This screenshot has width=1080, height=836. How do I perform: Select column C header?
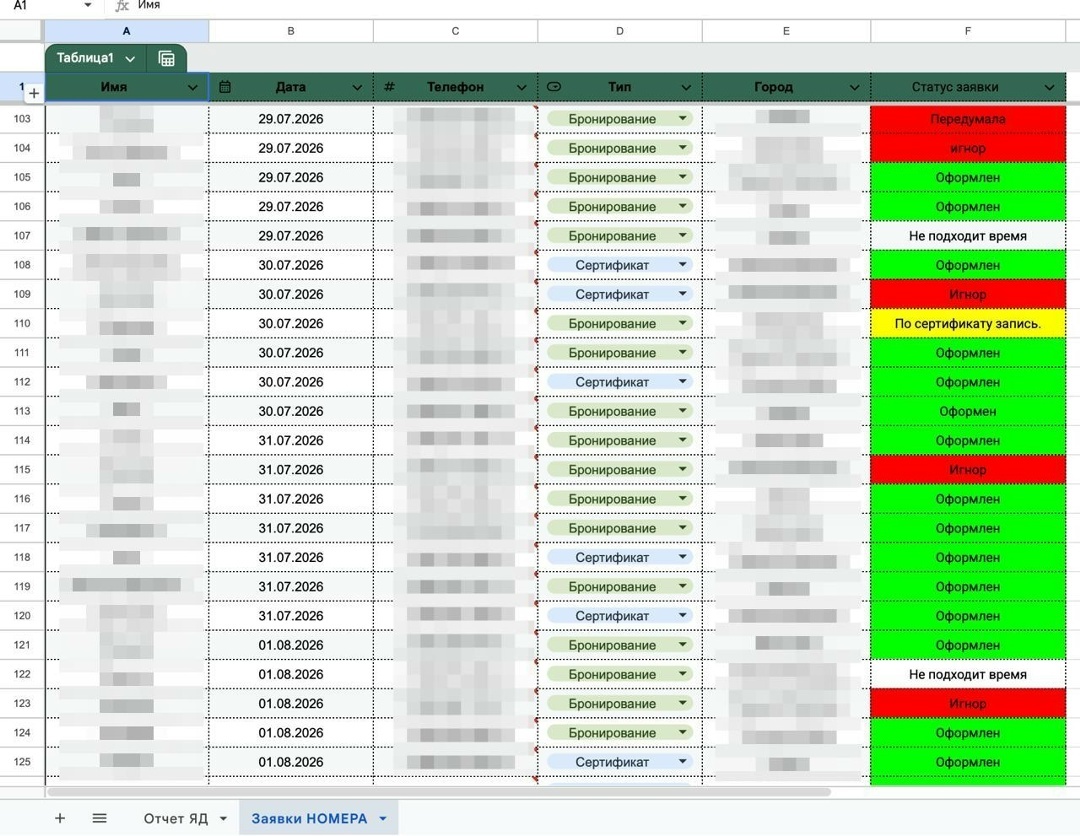[x=455, y=31]
